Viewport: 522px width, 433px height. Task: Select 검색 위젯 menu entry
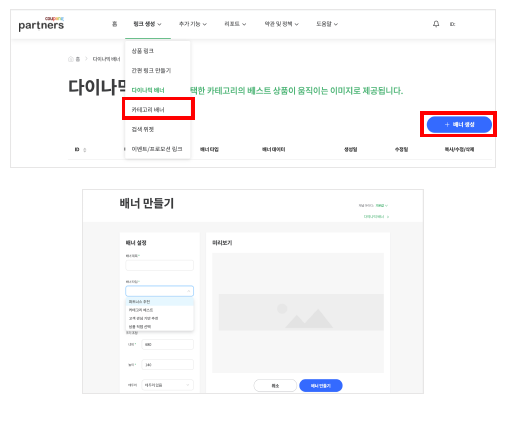click(x=143, y=129)
